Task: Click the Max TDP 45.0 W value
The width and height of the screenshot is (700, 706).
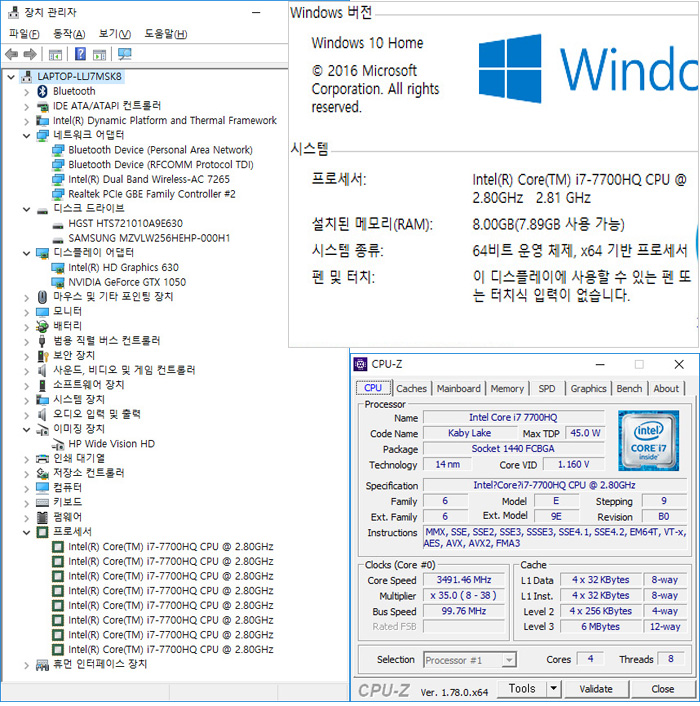Action: 585,433
